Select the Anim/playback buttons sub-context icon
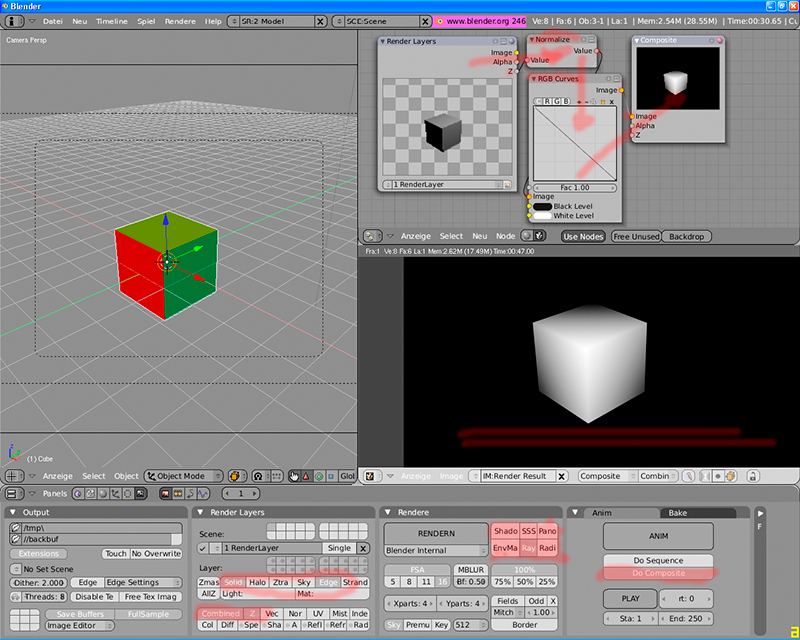Viewport: 800px width, 640px height. pos(190,494)
